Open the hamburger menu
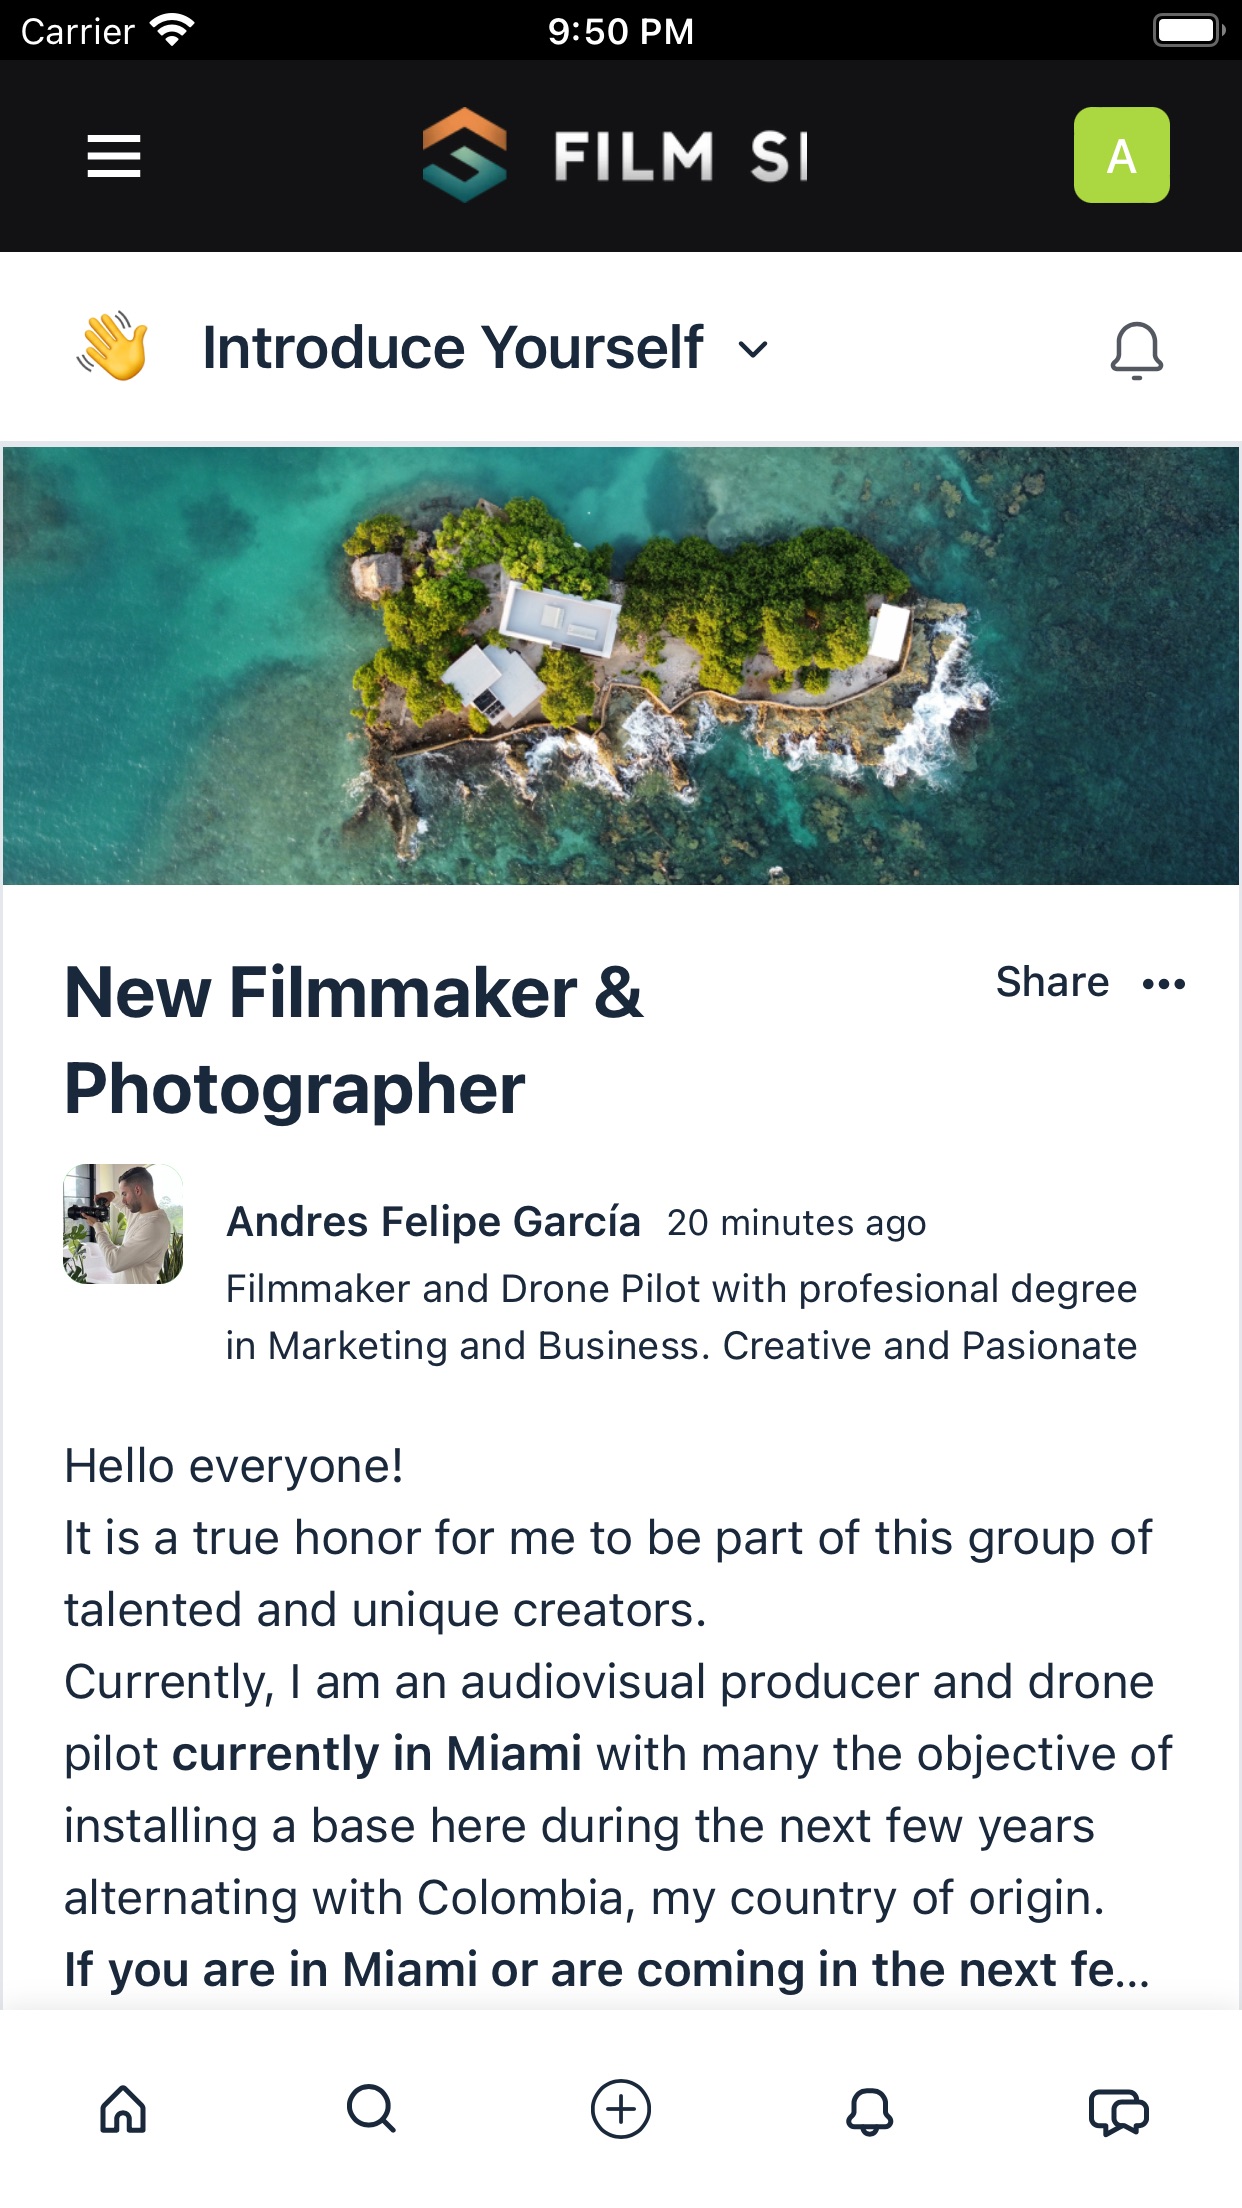This screenshot has width=1242, height=2208. tap(114, 156)
